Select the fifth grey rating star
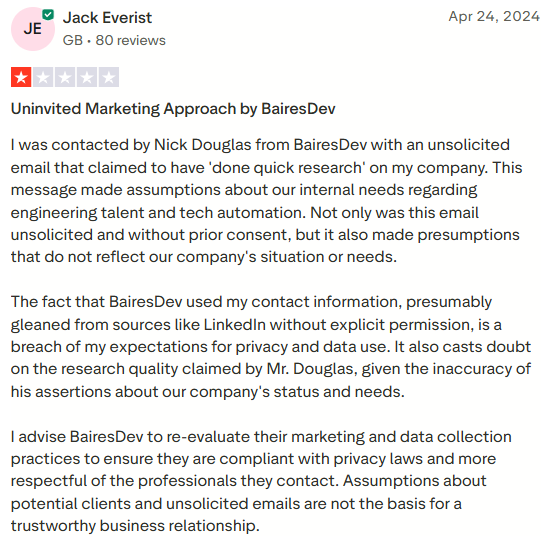 coord(109,77)
